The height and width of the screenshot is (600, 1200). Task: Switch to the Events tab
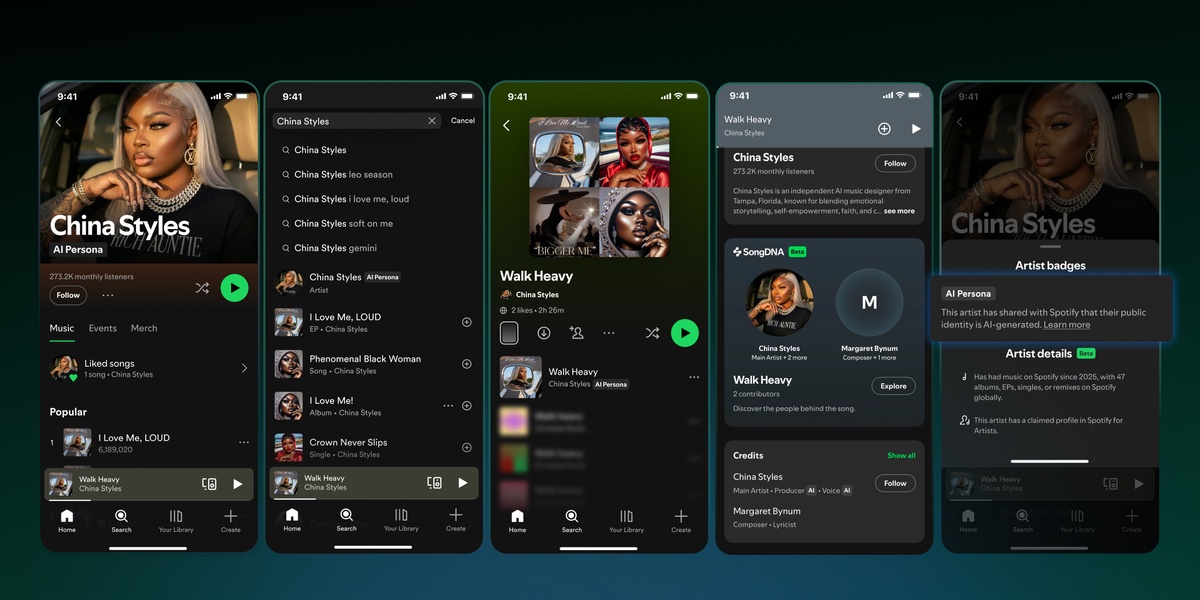[x=102, y=328]
